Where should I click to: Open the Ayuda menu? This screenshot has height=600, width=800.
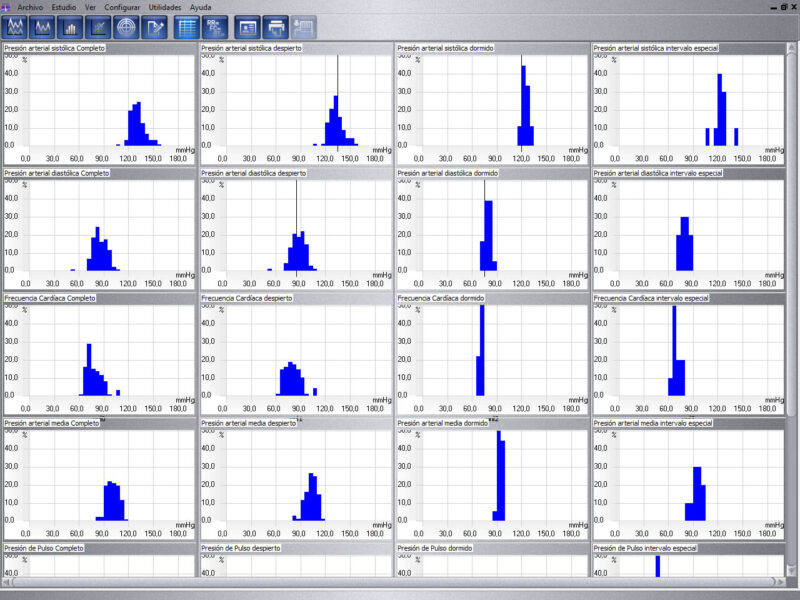[201, 6]
